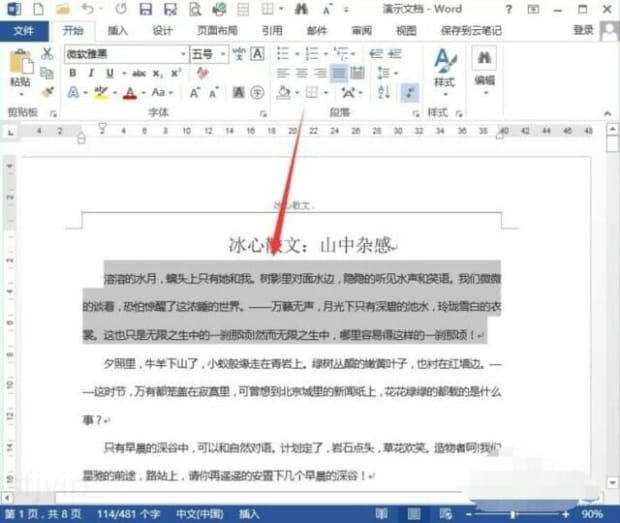Click the Copy icon in clipboard group
620x523 pixels.
47,73
